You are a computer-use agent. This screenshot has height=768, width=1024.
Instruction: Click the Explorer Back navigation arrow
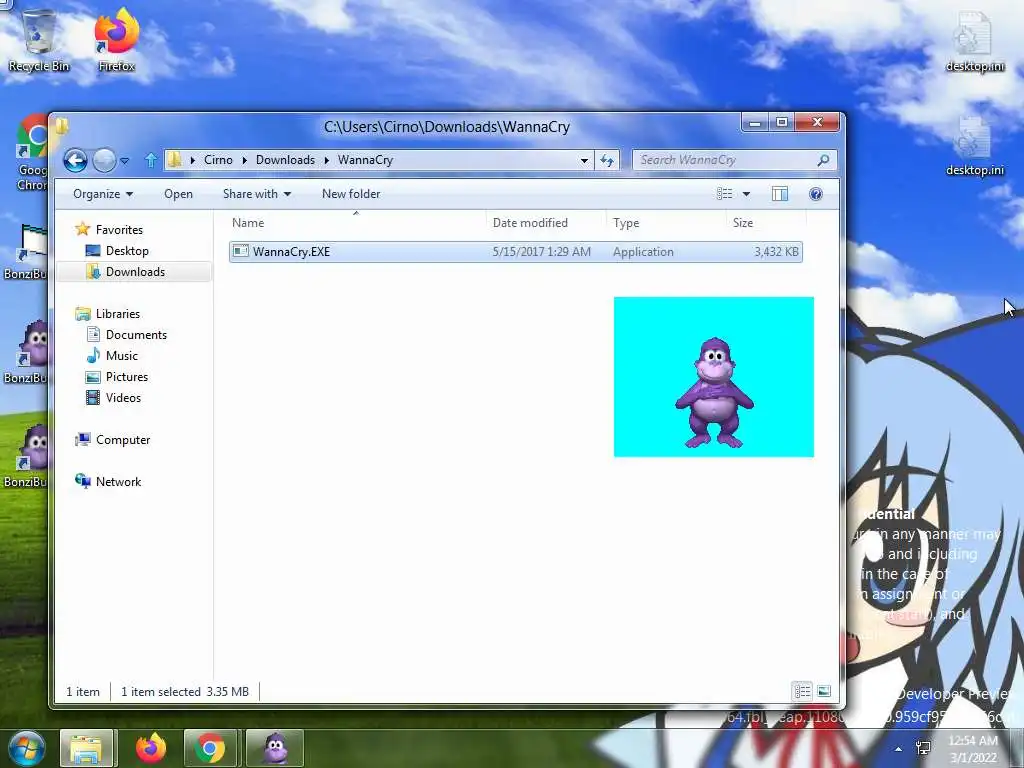75,160
